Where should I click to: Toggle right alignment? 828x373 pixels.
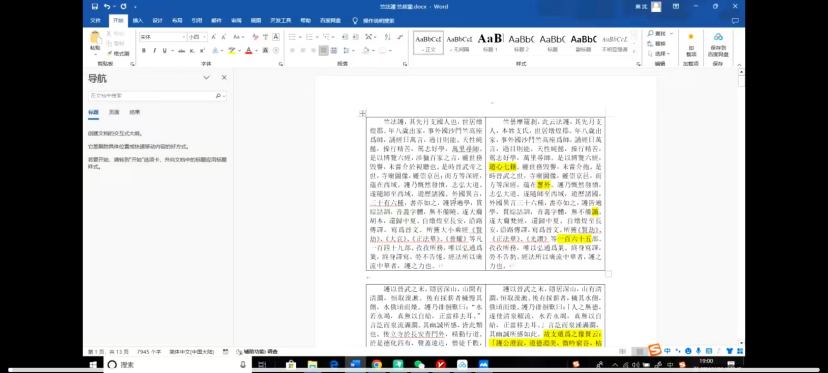313,51
